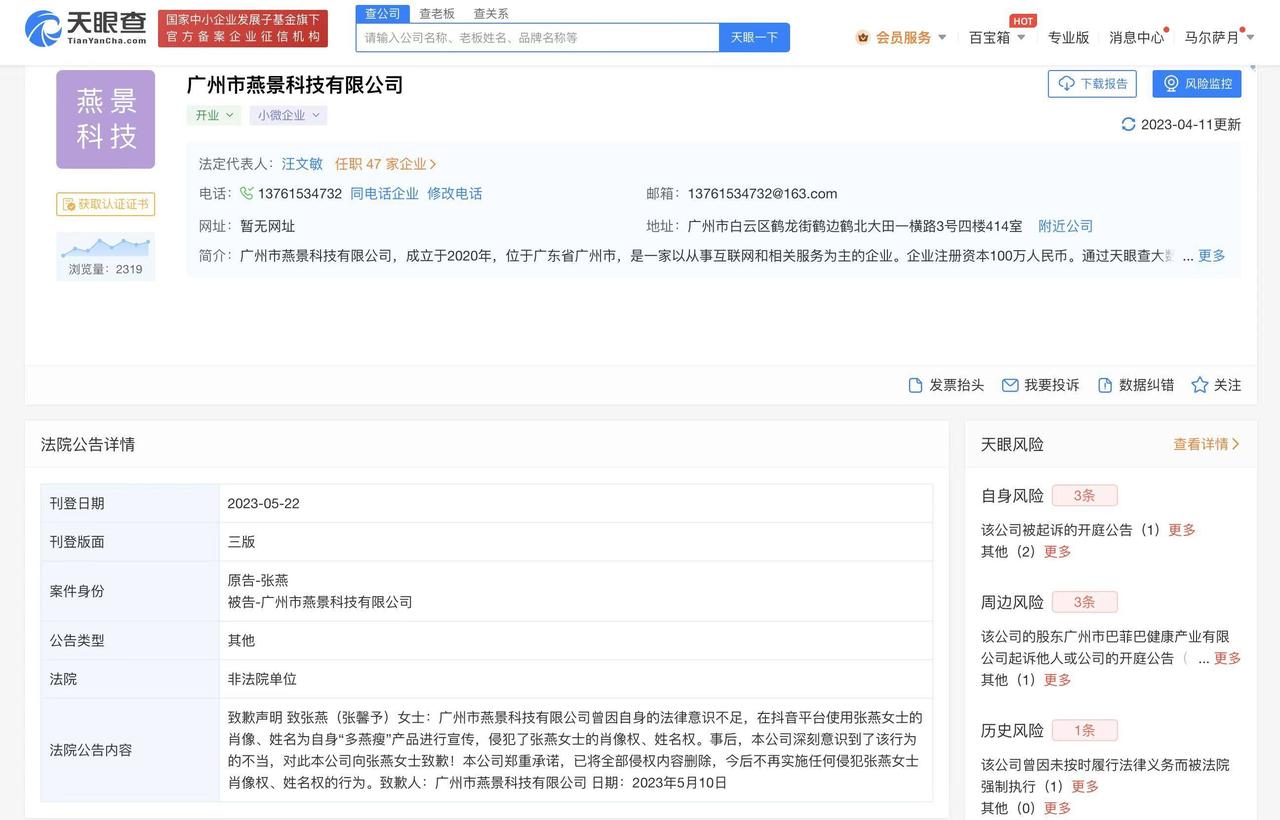Screen dimensions: 1280x820
Task: Click the refresh icon beside 2023-04-11更新
Action: pyautogui.click(x=1128, y=124)
